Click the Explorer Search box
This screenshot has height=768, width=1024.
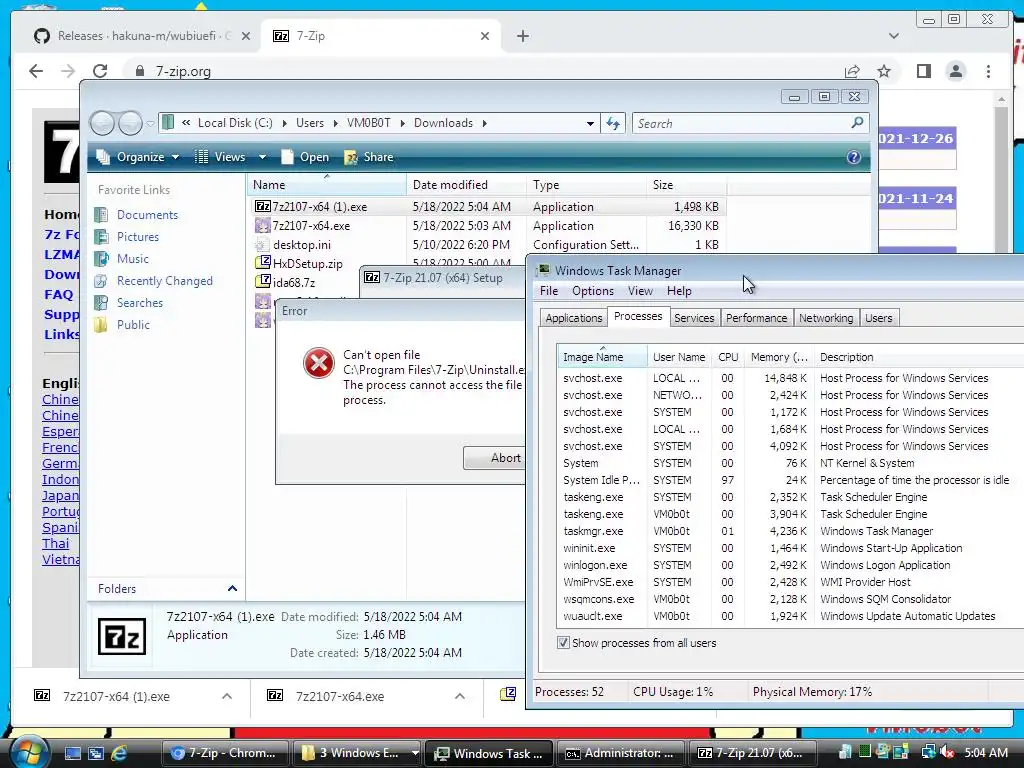750,123
